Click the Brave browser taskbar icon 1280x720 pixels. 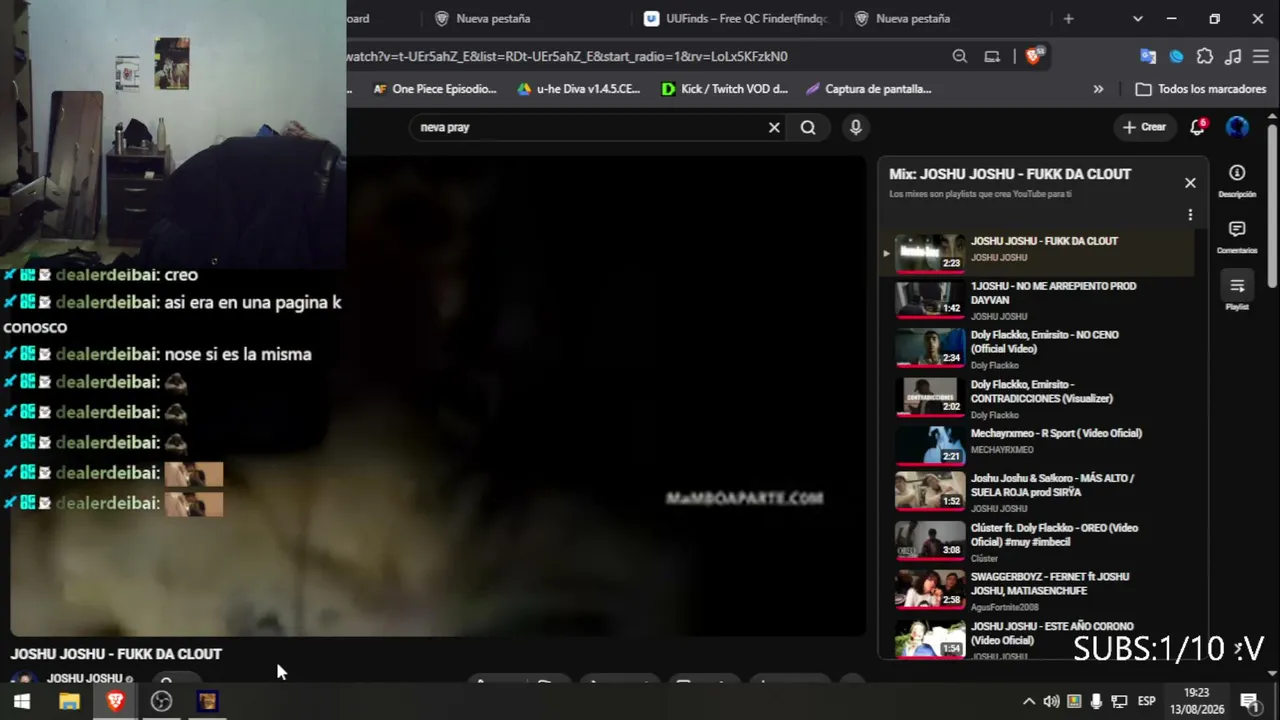click(115, 701)
